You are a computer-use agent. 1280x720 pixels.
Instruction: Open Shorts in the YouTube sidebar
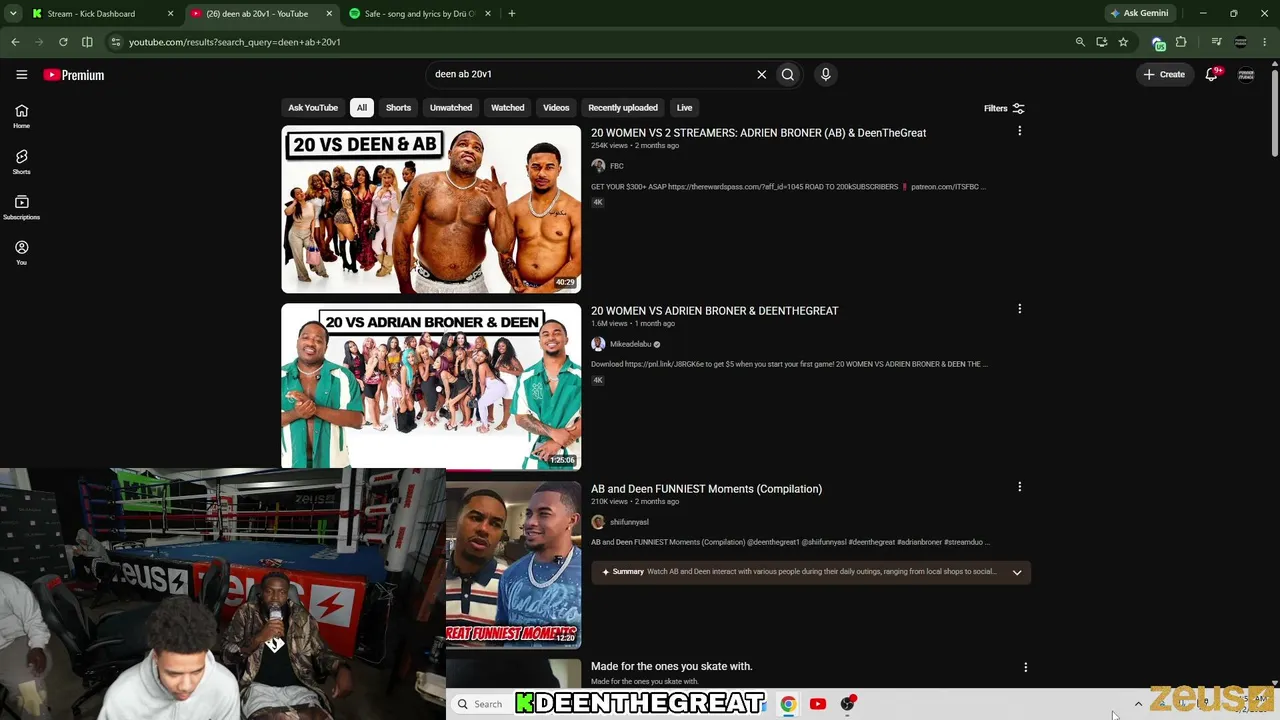(x=21, y=162)
